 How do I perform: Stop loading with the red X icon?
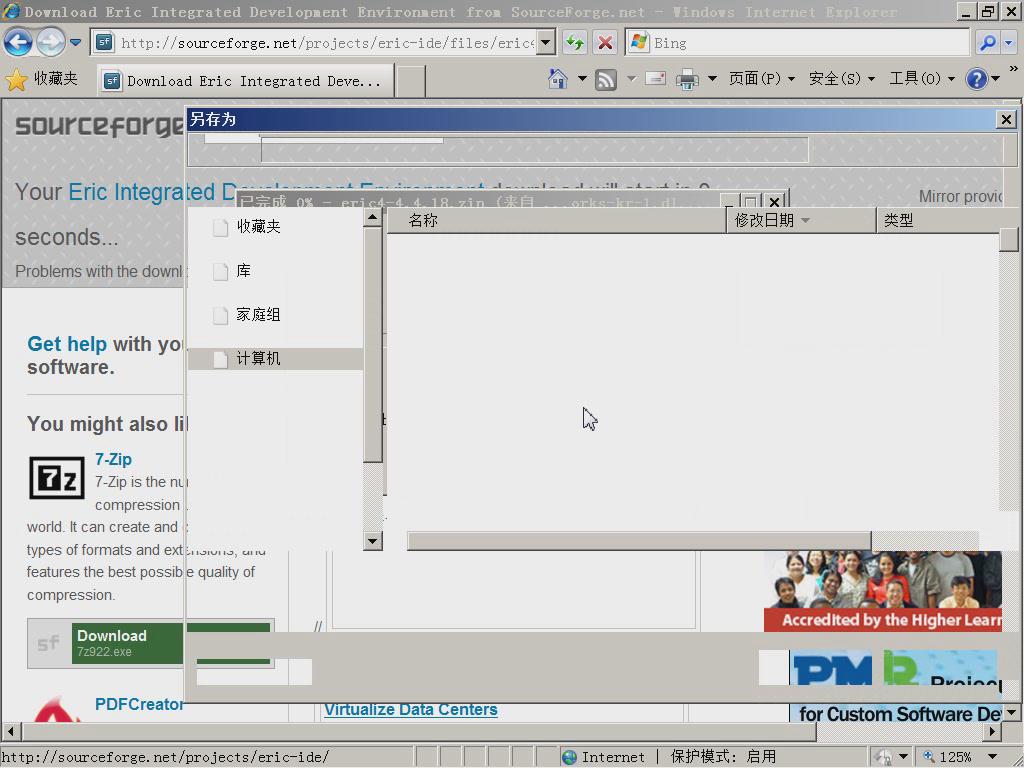coord(605,43)
